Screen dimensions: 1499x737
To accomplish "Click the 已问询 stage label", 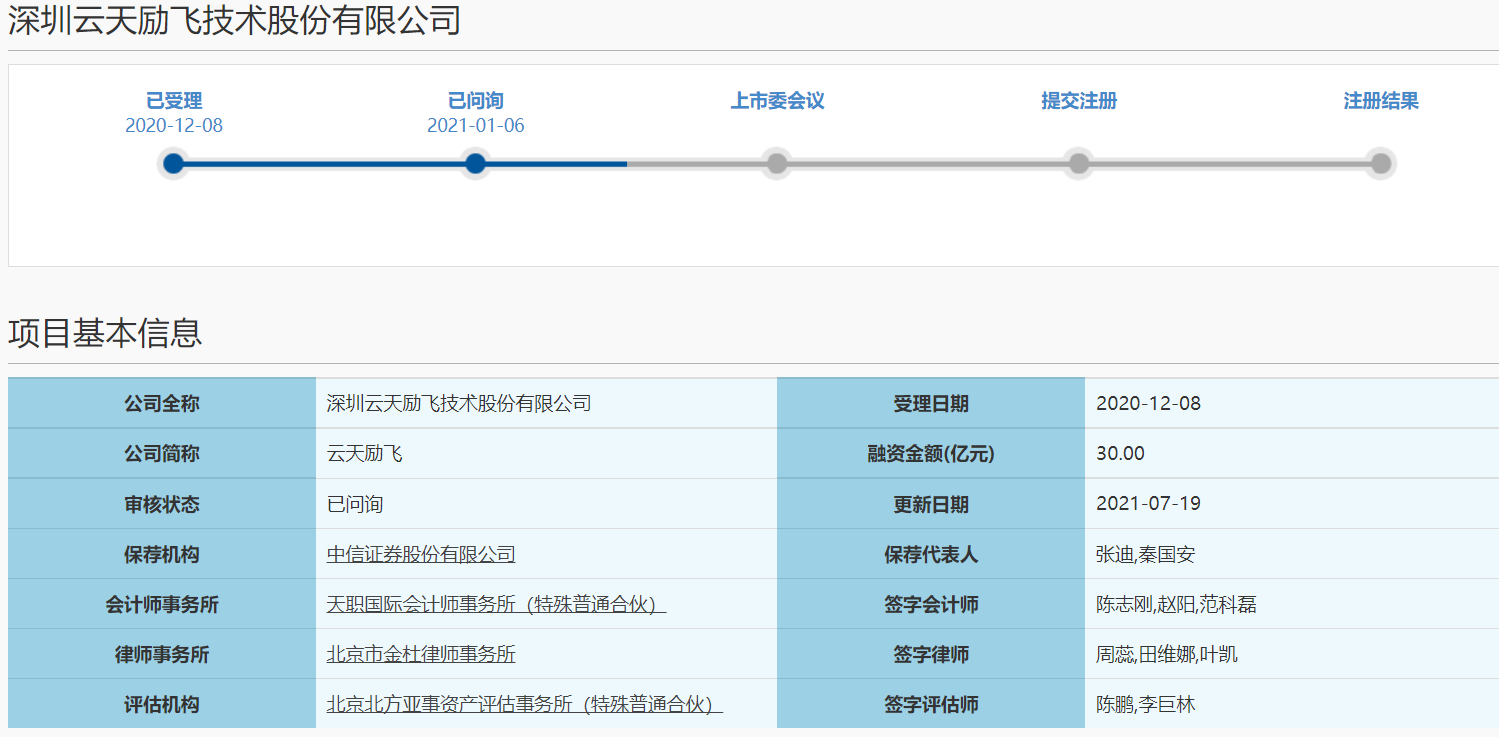I will pyautogui.click(x=476, y=101).
